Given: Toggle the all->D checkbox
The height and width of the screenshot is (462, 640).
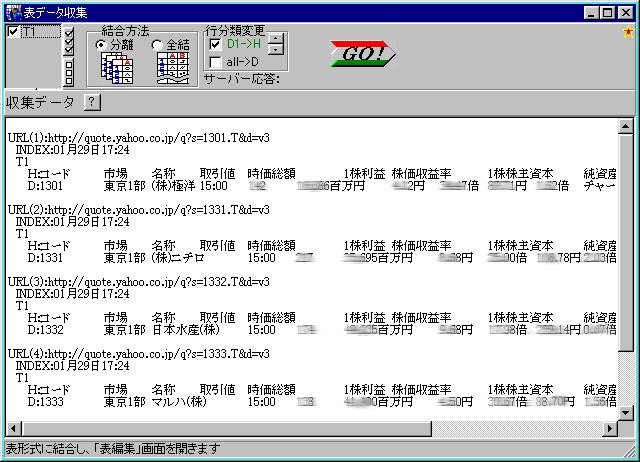Looking at the screenshot, I should (x=215, y=62).
